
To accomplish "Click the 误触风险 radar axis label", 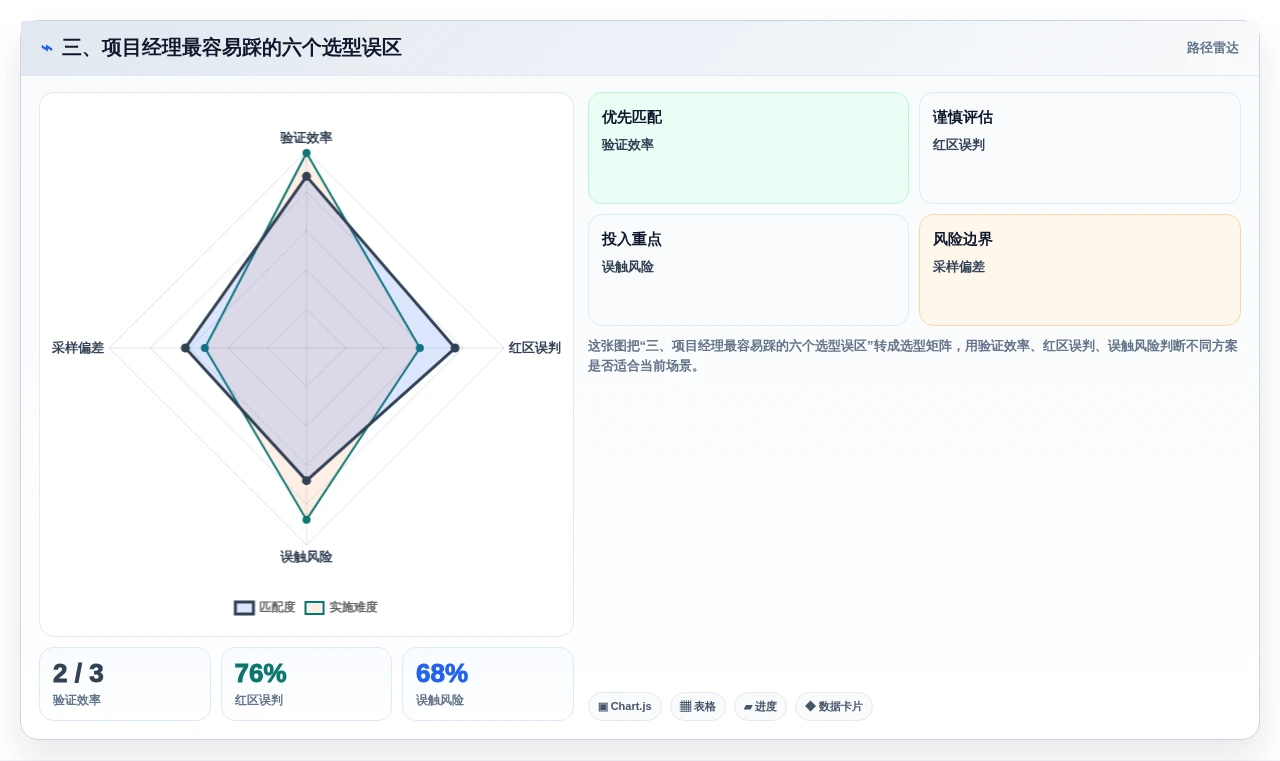I will coord(306,557).
